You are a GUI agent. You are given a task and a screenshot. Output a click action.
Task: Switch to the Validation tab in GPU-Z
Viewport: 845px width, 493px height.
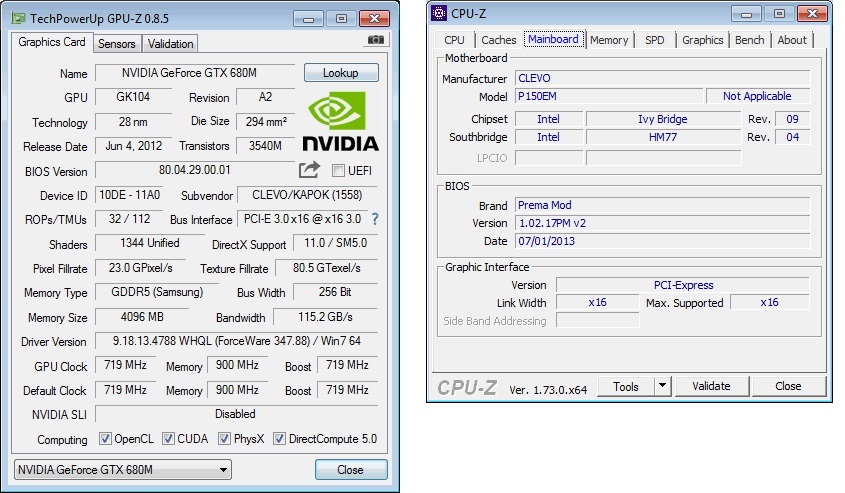[x=170, y=44]
